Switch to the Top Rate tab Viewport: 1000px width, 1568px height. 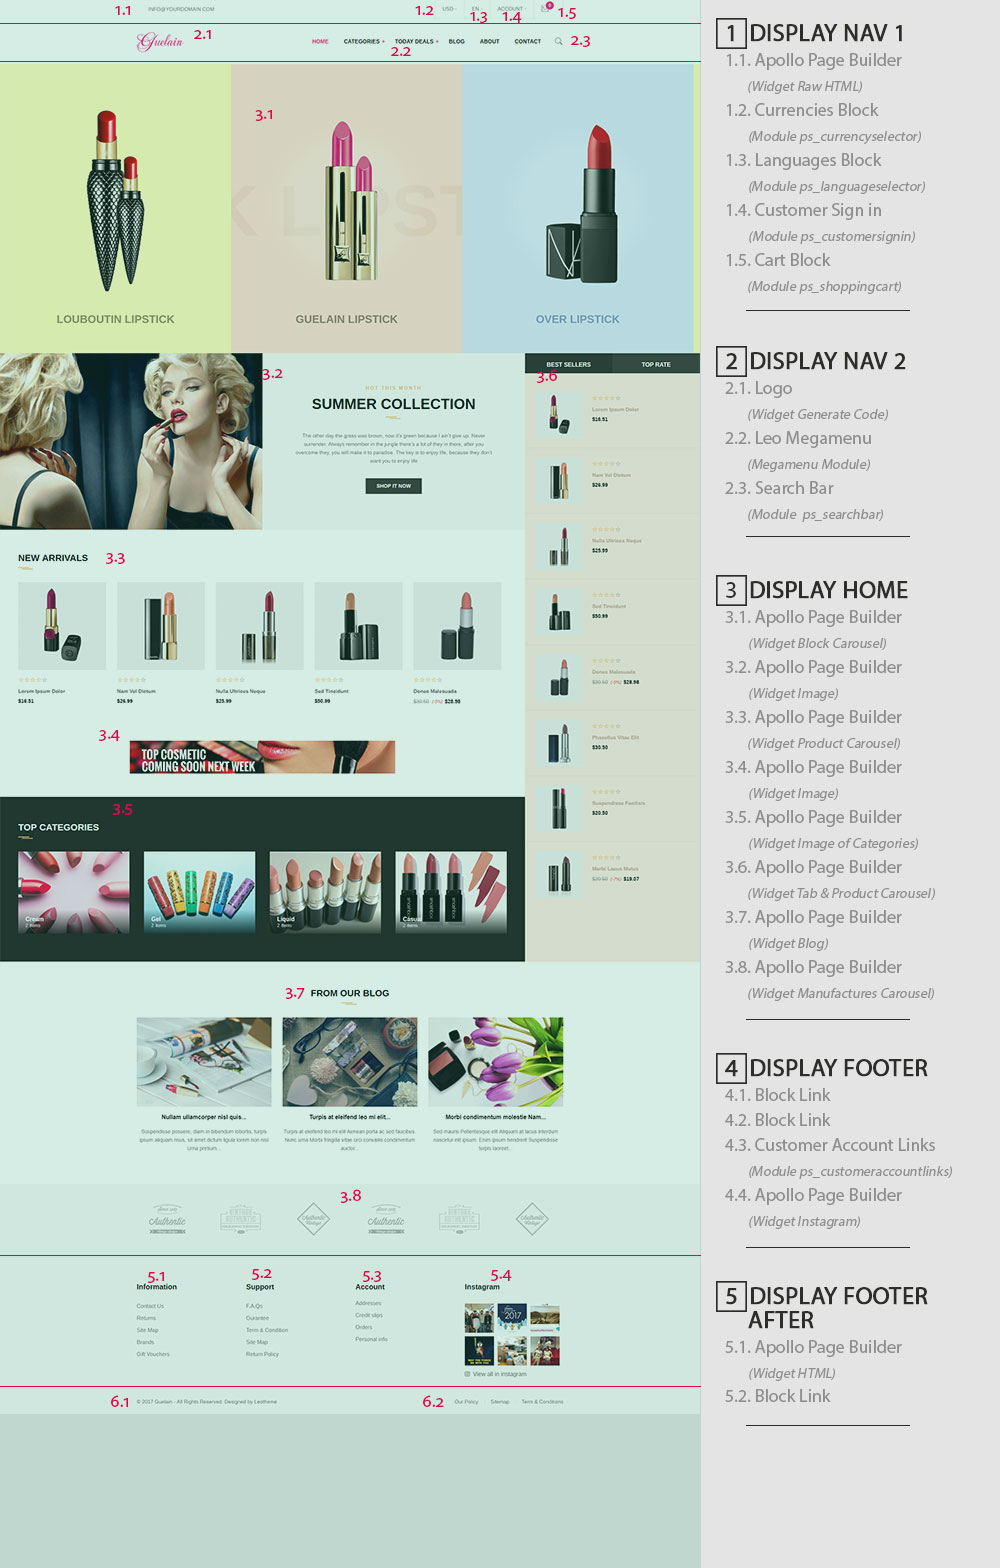coord(656,364)
